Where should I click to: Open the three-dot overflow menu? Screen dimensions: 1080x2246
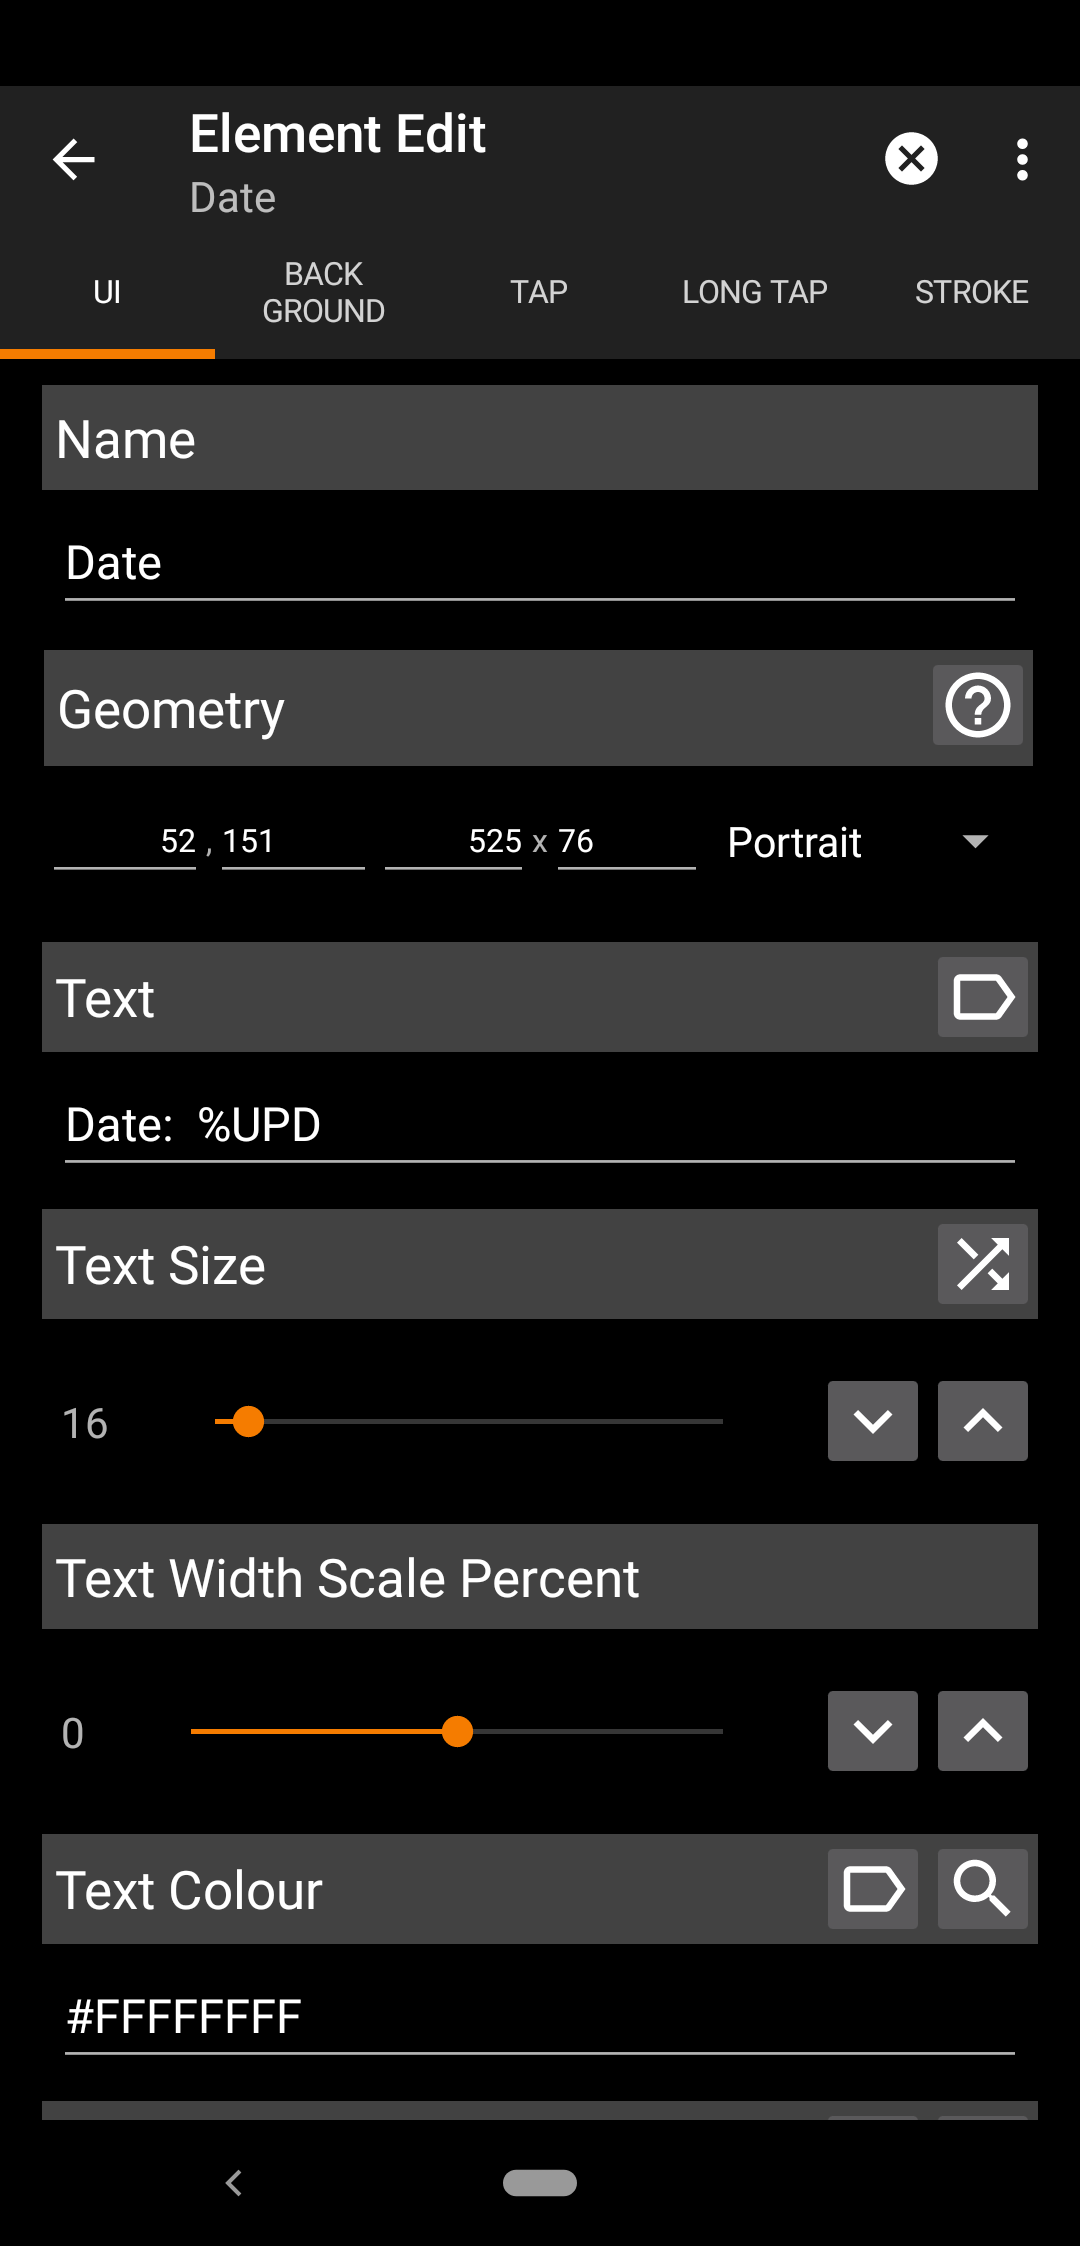1021,160
